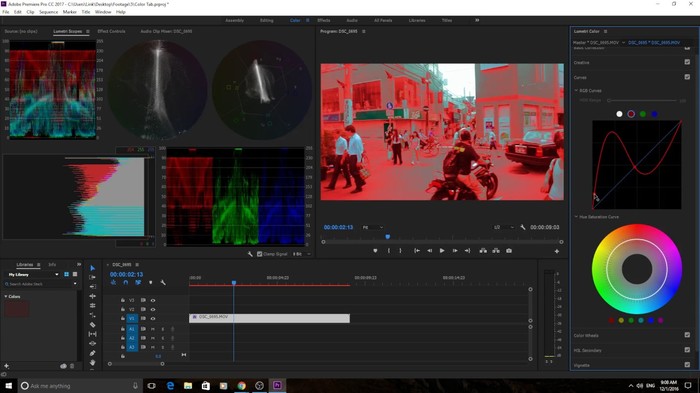The width and height of the screenshot is (700, 393).
Task: Open Timeline Display Settings wrench
Action: (x=163, y=283)
